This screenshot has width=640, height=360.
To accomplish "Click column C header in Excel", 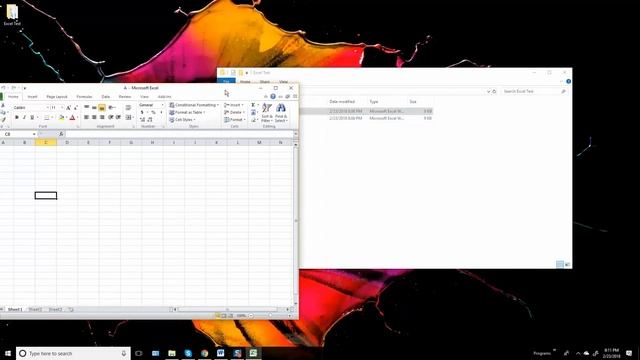I will (x=46, y=142).
